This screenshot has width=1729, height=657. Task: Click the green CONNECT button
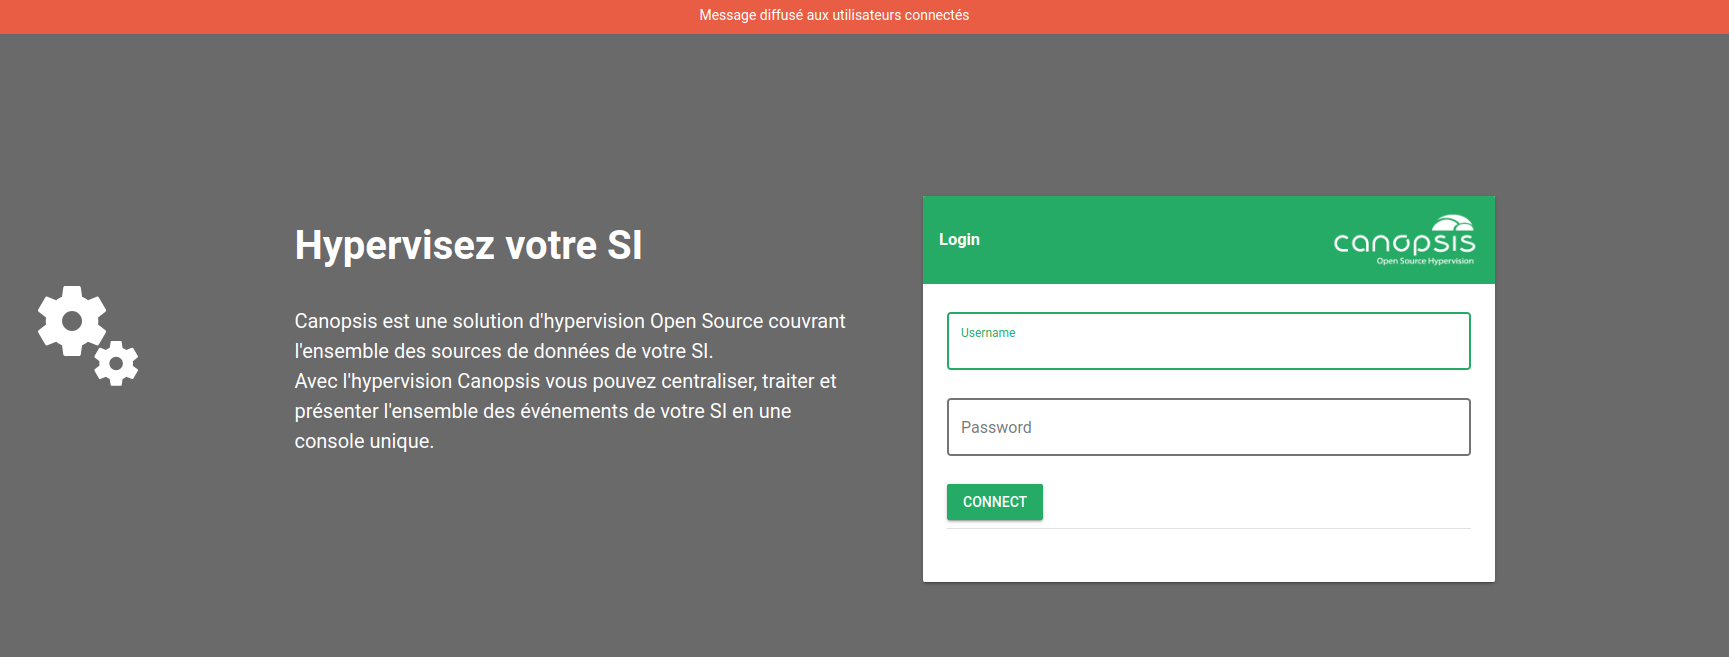coord(994,502)
